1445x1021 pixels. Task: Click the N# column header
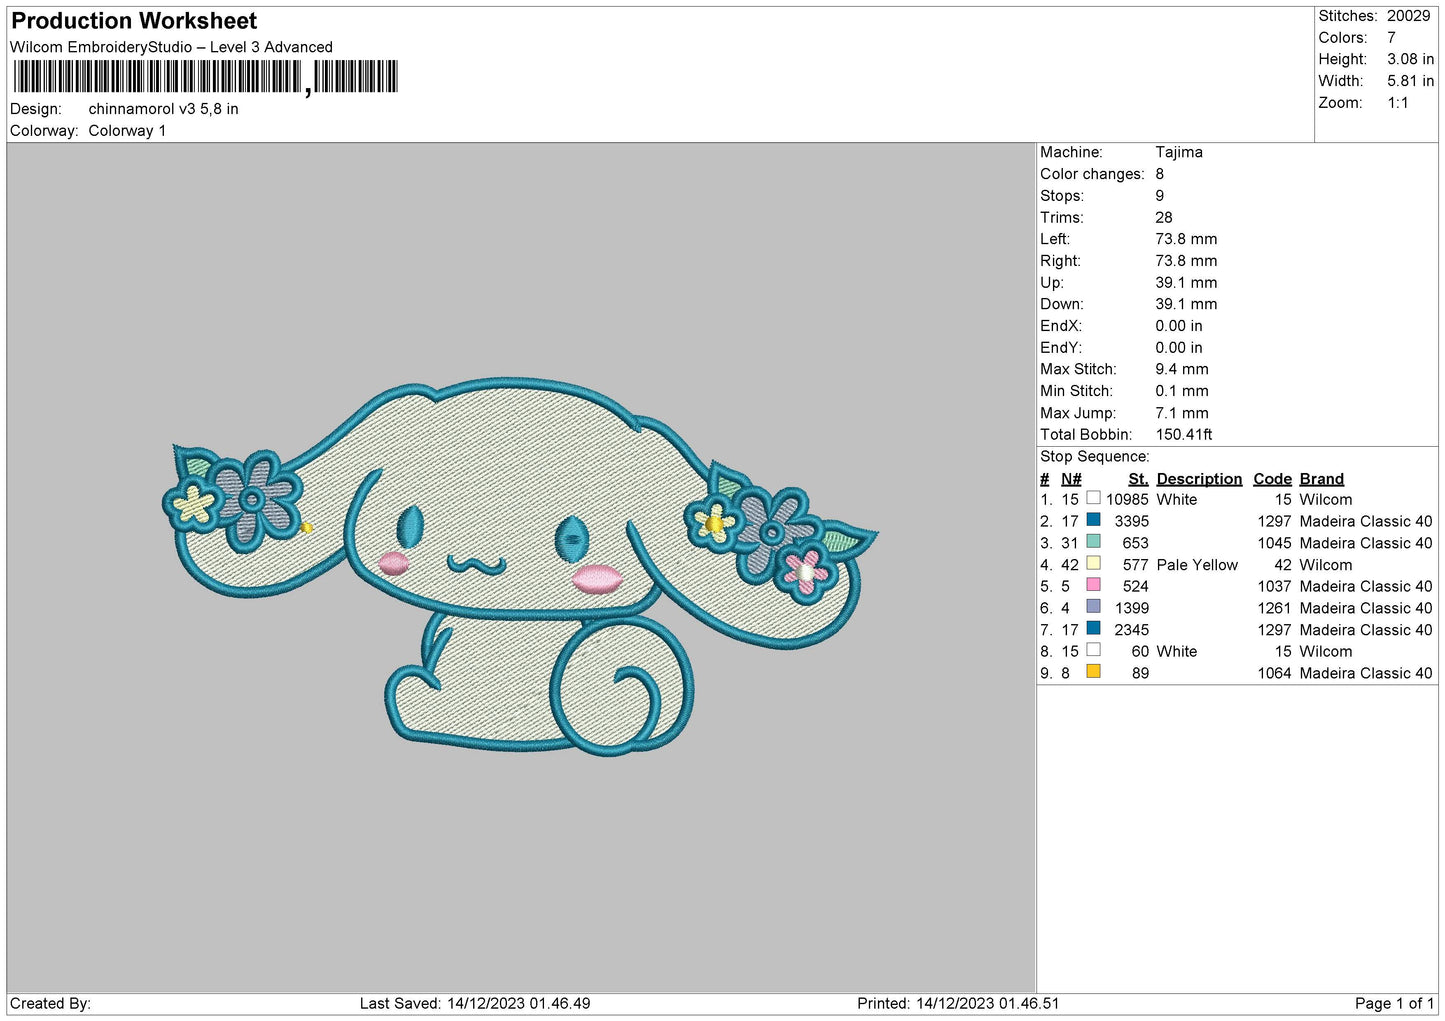tap(1071, 479)
